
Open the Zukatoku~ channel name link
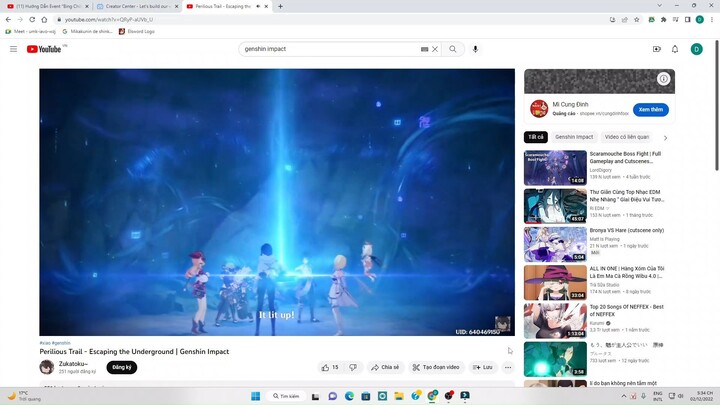coord(73,364)
